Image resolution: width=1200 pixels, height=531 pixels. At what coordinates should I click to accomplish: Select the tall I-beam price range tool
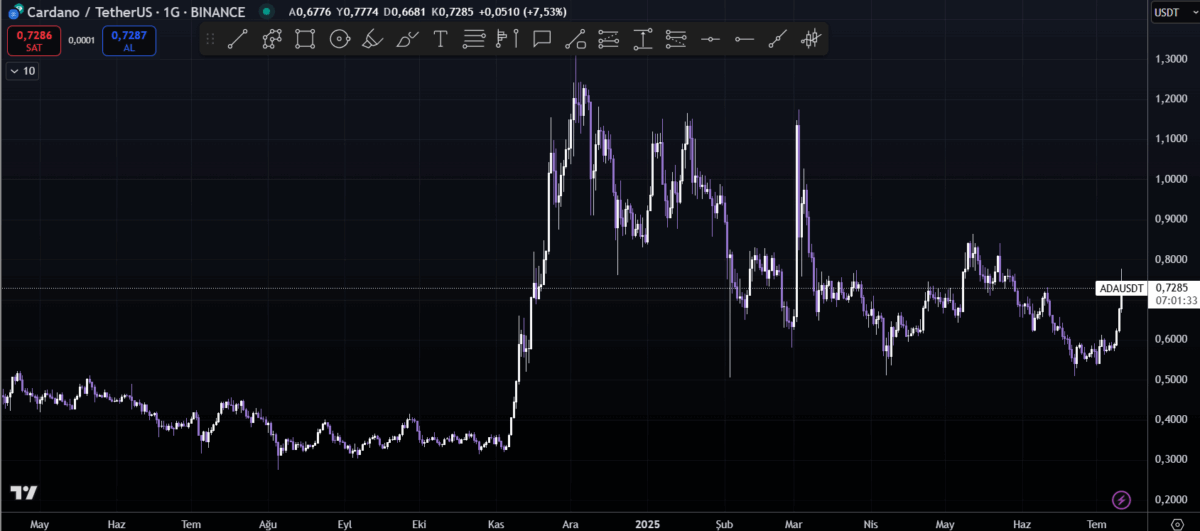click(x=643, y=40)
